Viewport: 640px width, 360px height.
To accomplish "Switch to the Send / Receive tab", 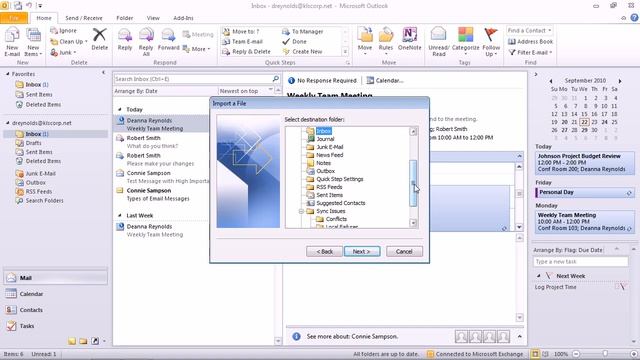I will 84,18.
